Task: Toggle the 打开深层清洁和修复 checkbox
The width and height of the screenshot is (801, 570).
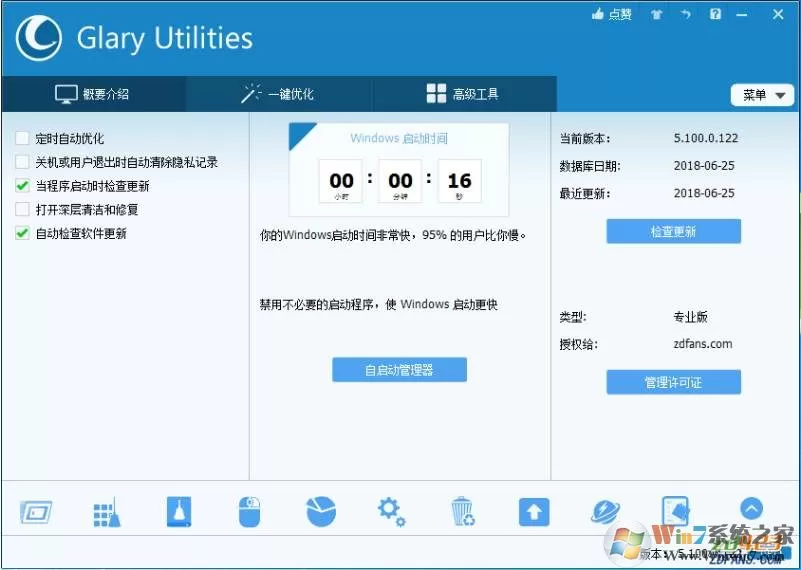Action: [x=22, y=209]
